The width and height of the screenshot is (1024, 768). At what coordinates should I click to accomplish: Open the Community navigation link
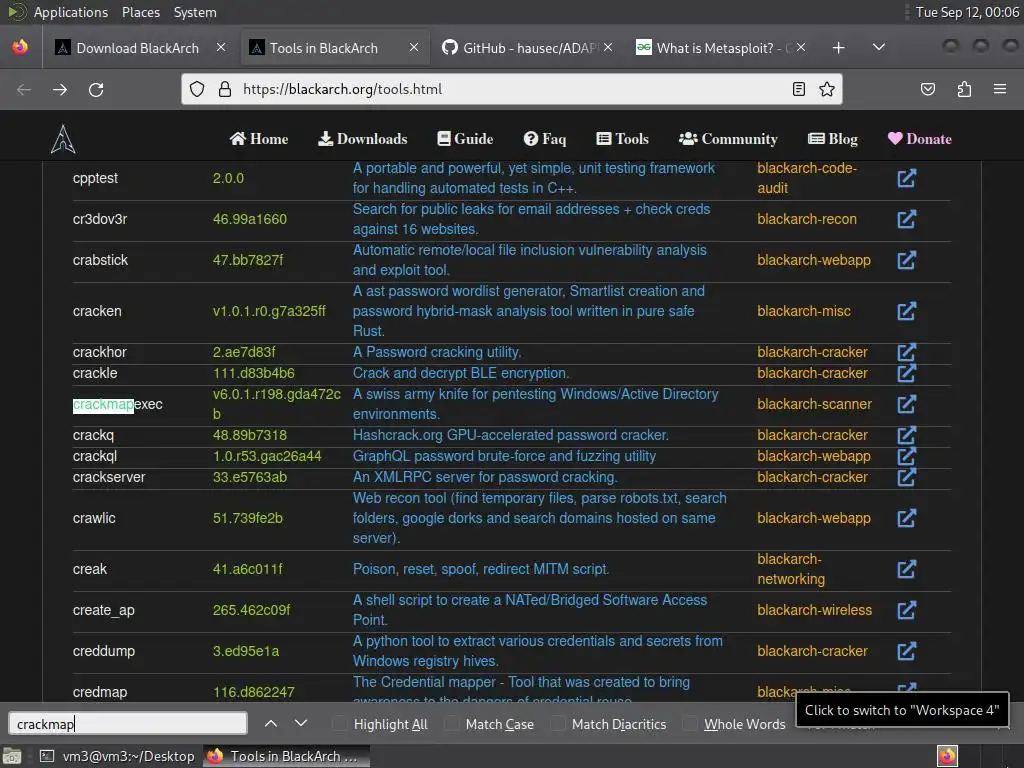[x=728, y=138]
